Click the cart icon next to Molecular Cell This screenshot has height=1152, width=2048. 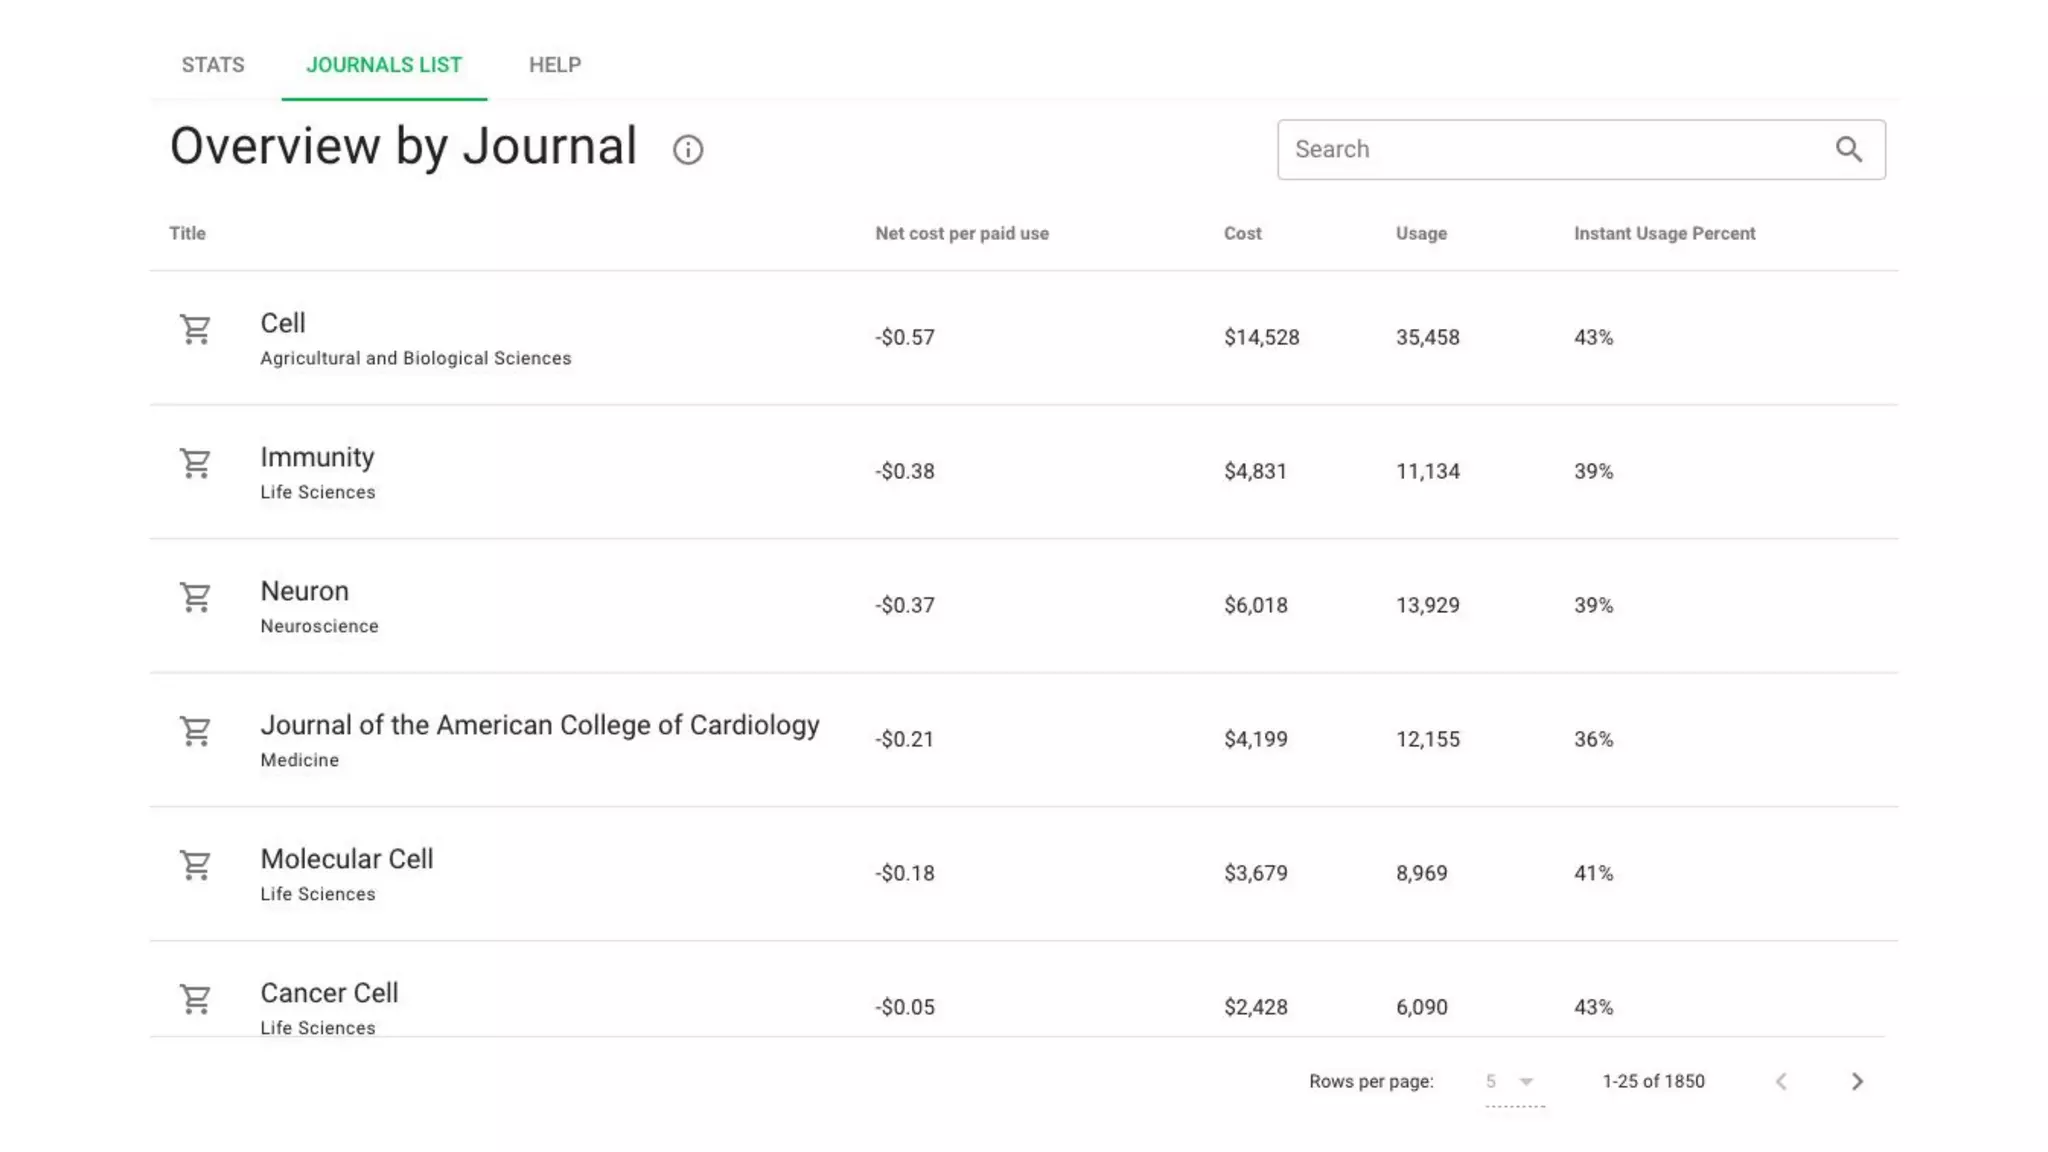click(195, 865)
